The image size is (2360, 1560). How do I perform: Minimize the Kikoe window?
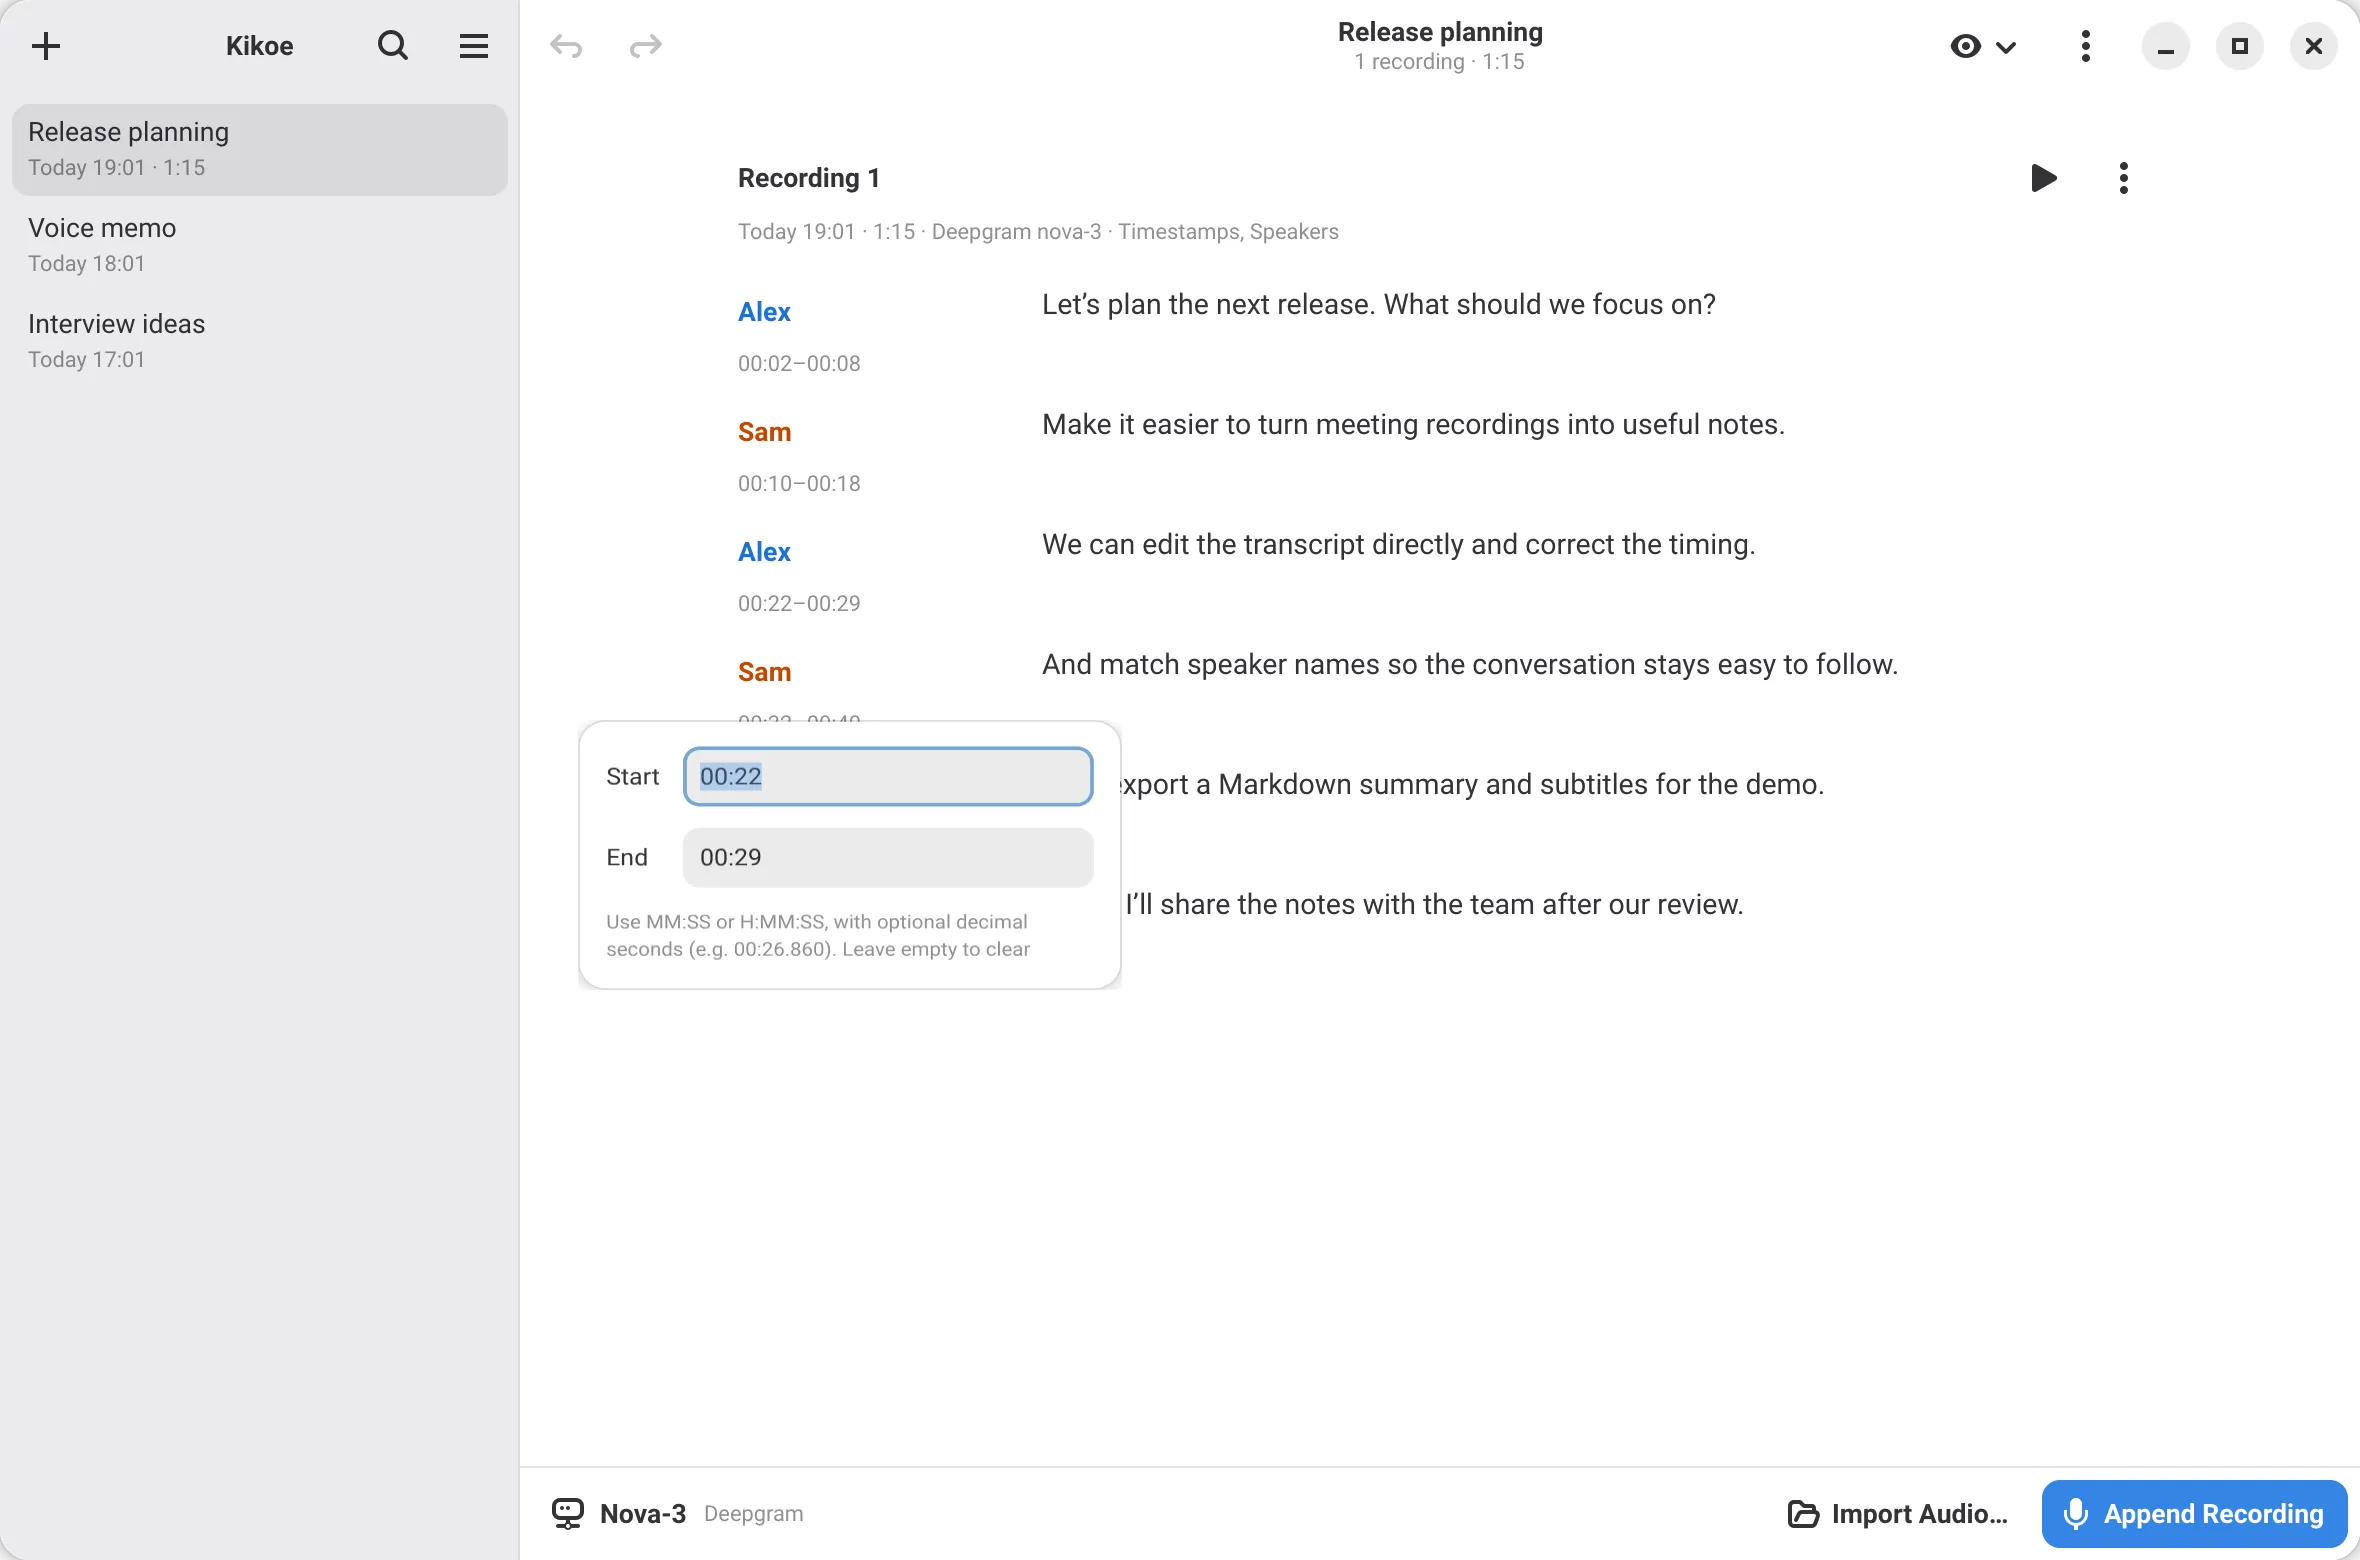pos(2166,46)
